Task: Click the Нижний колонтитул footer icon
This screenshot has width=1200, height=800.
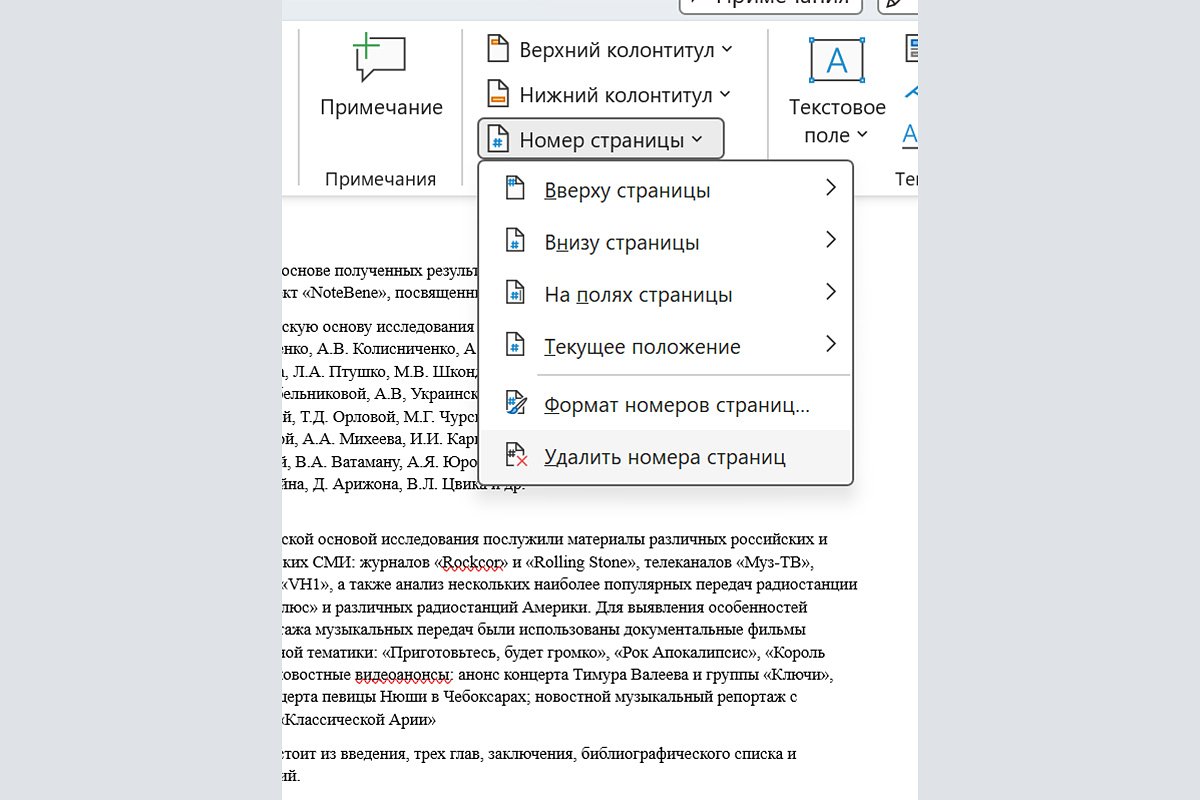Action: click(498, 93)
